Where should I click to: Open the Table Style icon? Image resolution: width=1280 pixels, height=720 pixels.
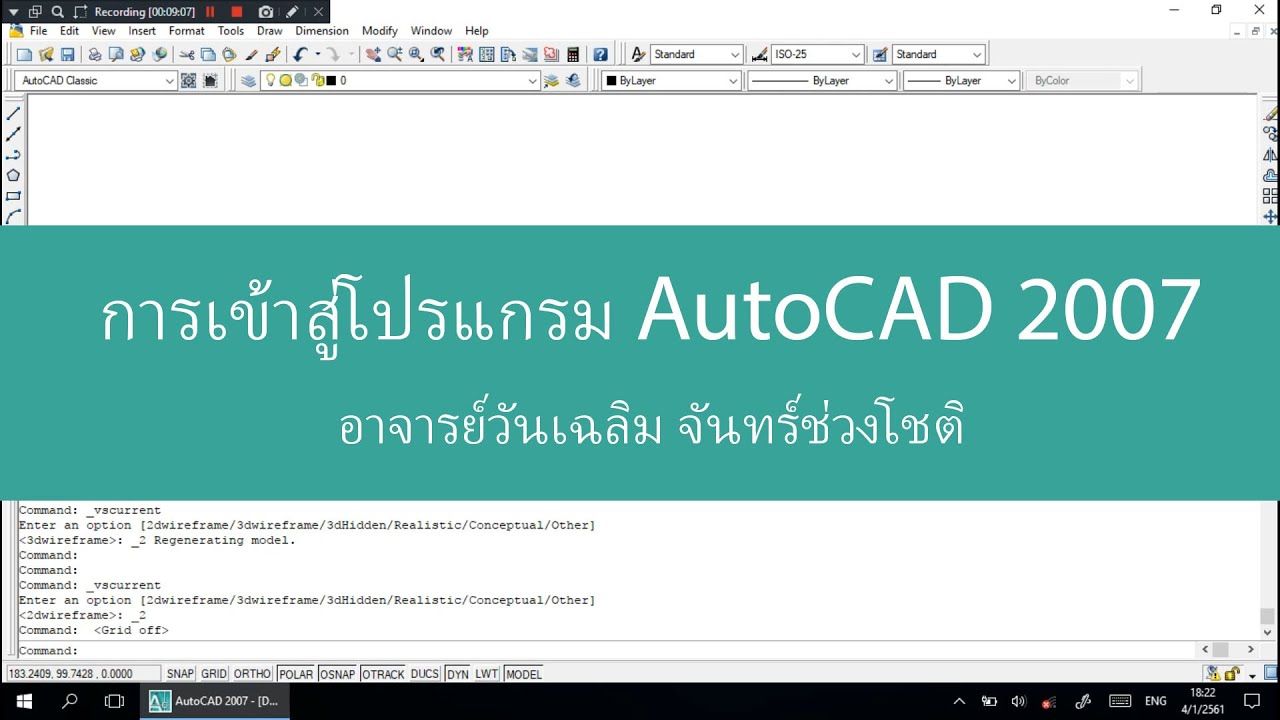click(x=880, y=55)
